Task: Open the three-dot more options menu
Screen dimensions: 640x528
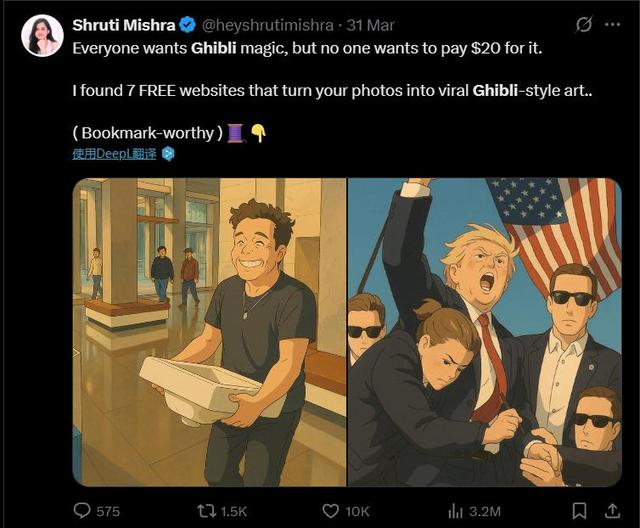Action: click(x=612, y=24)
